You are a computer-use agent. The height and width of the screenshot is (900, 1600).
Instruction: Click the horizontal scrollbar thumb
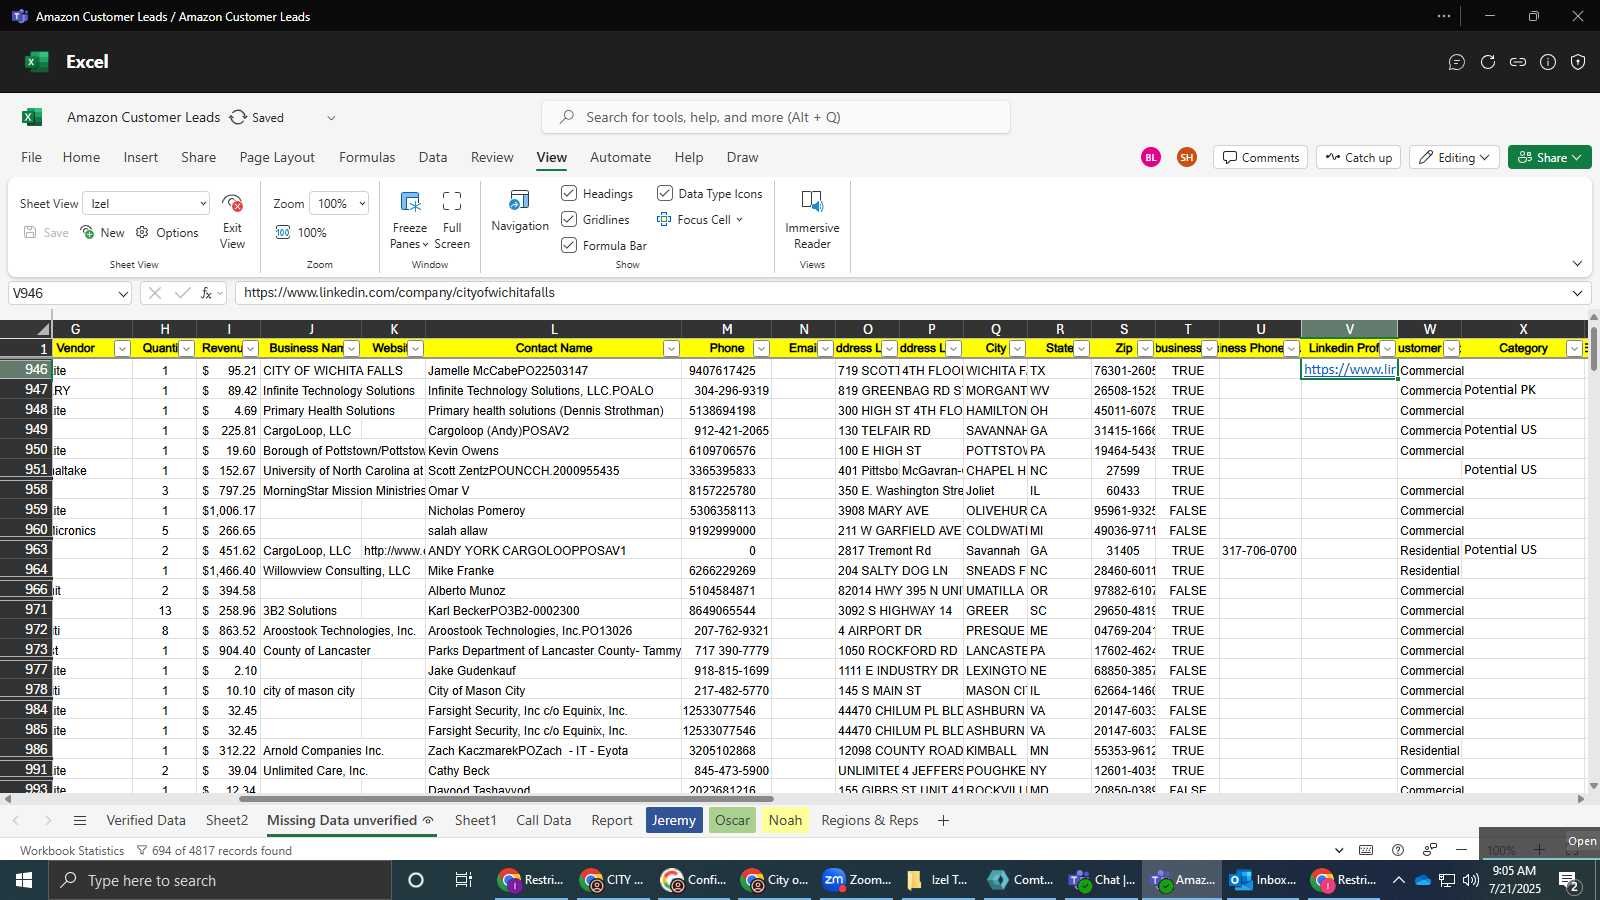pyautogui.click(x=505, y=799)
